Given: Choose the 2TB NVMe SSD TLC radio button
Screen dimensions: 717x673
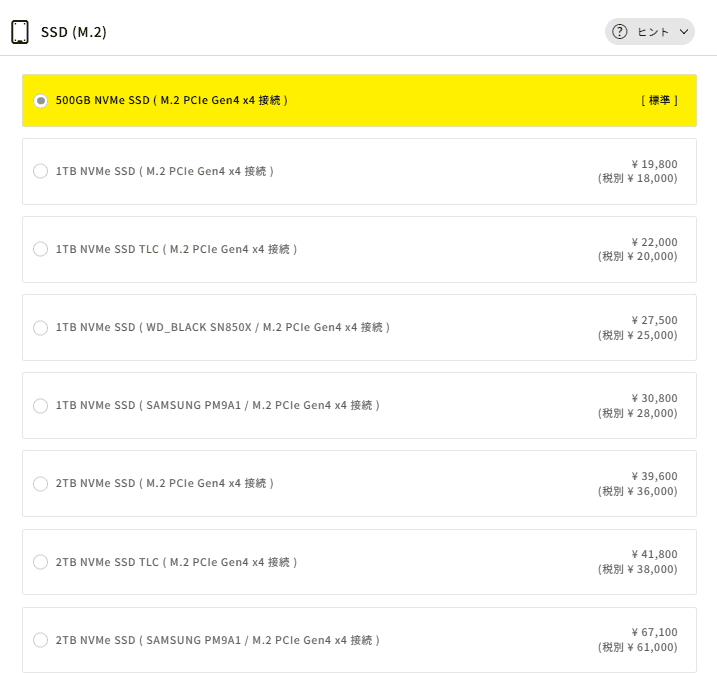Looking at the screenshot, I should coord(40,562).
